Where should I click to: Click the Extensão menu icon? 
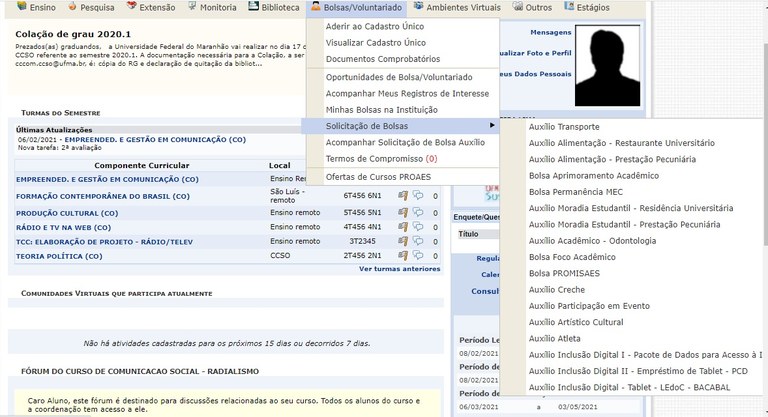point(131,7)
